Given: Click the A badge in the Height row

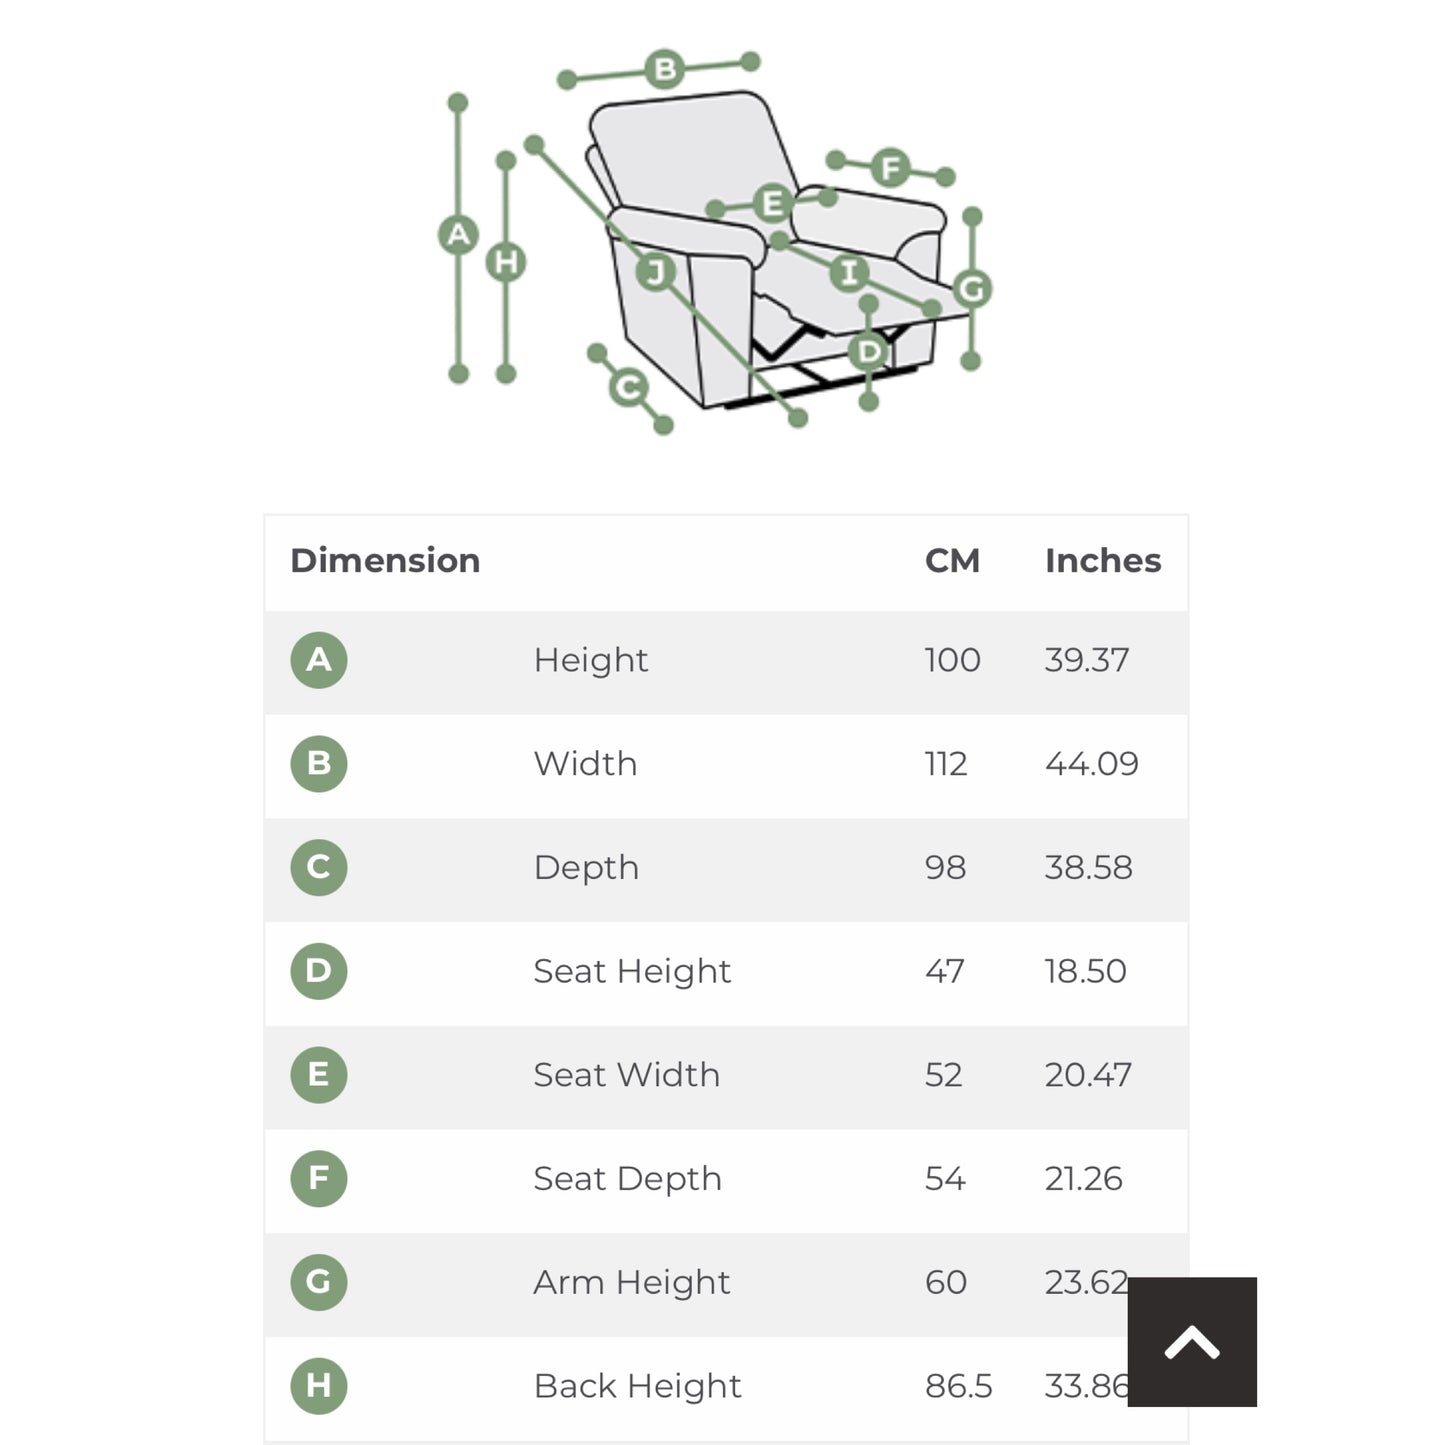Looking at the screenshot, I should (318, 660).
